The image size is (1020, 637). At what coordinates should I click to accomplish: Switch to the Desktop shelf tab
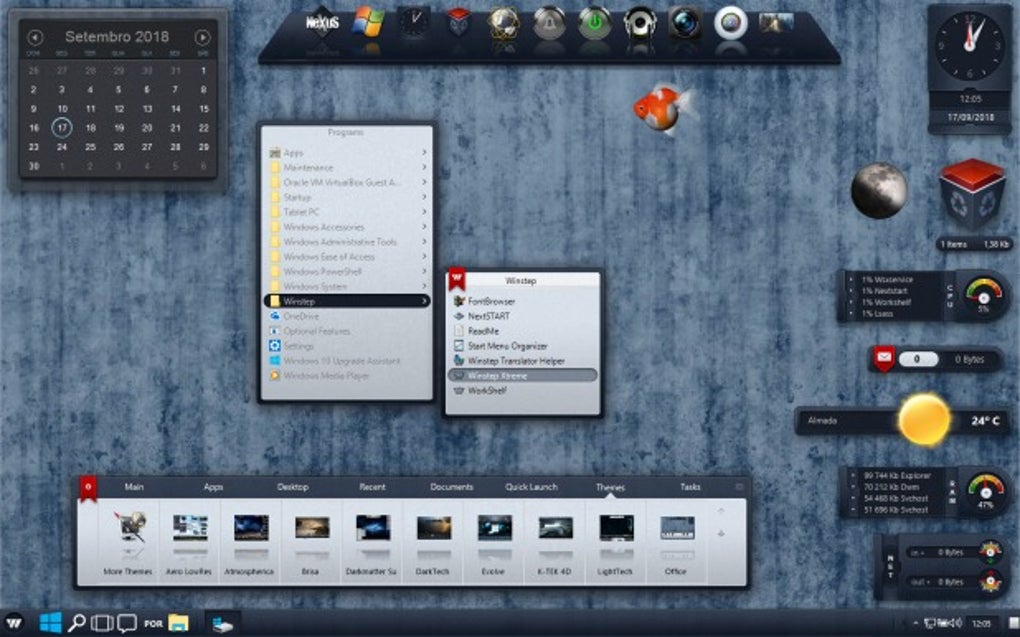pyautogui.click(x=293, y=487)
